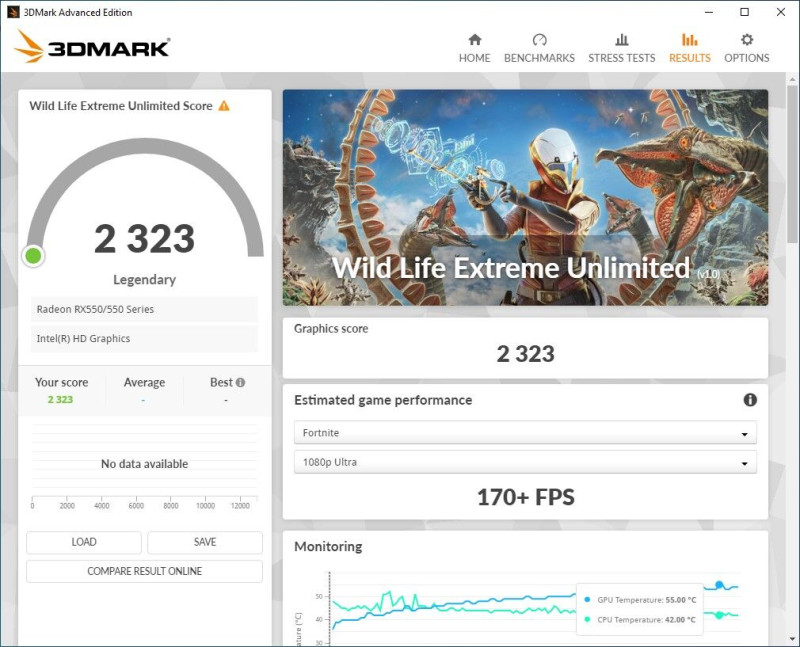Viewport: 800px width, 647px height.
Task: Click the 3DMark logo
Action: pyautogui.click(x=92, y=47)
